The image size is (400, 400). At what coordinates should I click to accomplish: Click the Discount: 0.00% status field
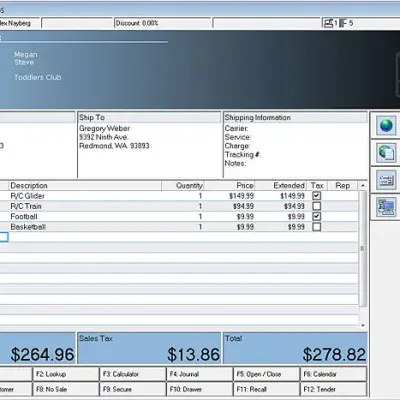point(163,23)
